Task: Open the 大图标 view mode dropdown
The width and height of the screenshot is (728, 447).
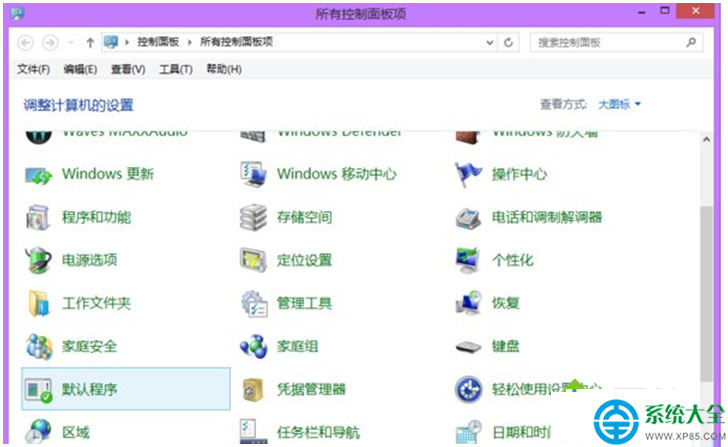Action: 619,104
